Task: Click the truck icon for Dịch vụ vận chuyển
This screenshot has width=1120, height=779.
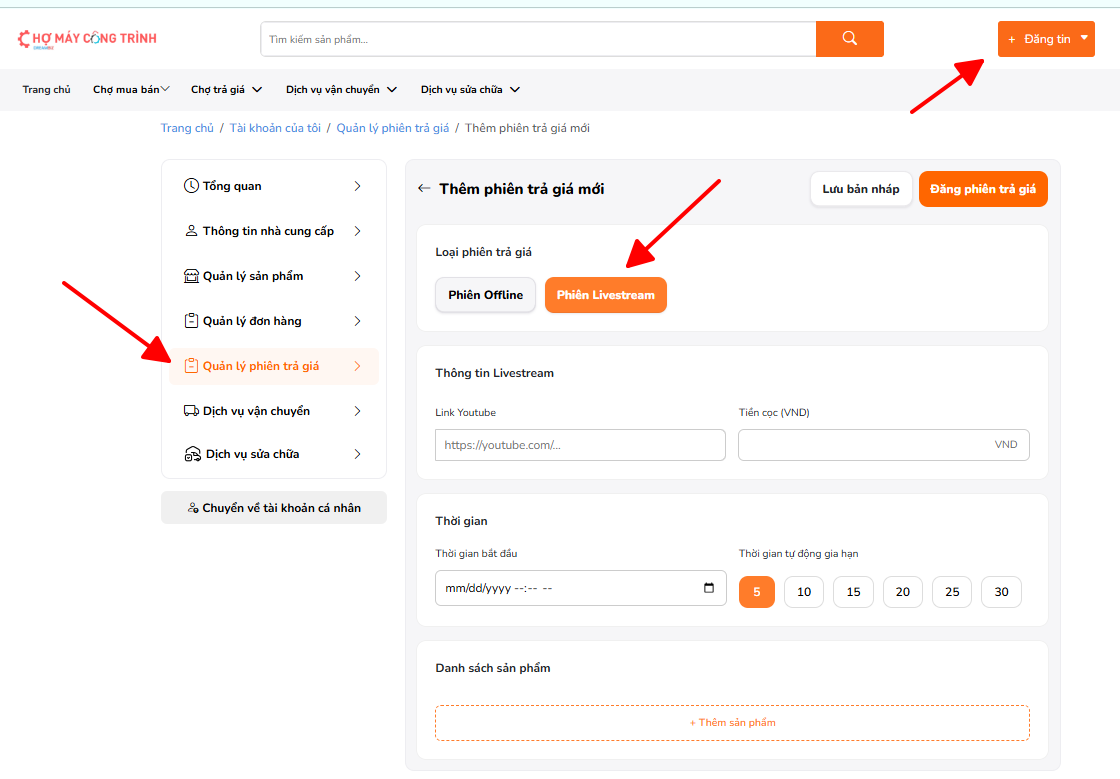Action: 192,411
